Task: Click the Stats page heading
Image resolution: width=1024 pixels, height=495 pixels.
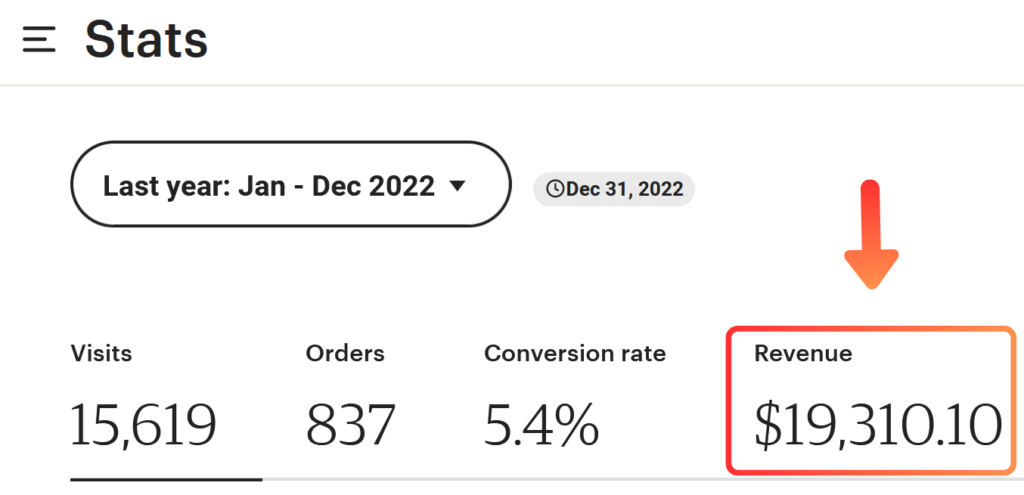Action: [146, 40]
